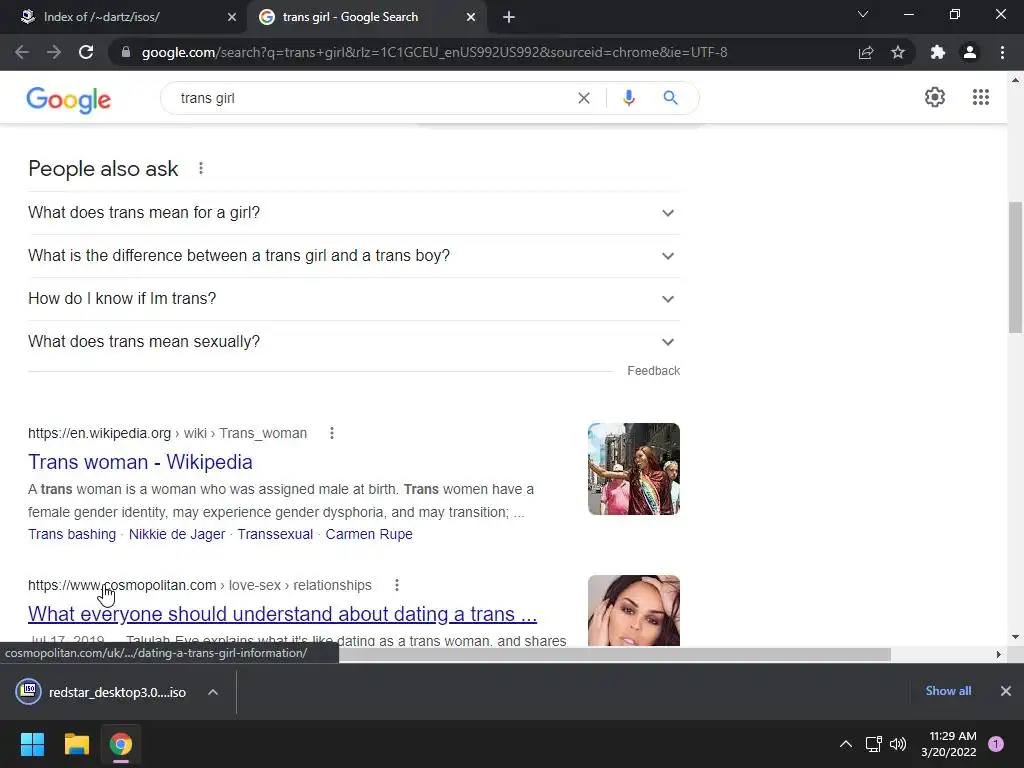This screenshot has height=768, width=1024.
Task: Start voice search with microphone
Action: [628, 98]
